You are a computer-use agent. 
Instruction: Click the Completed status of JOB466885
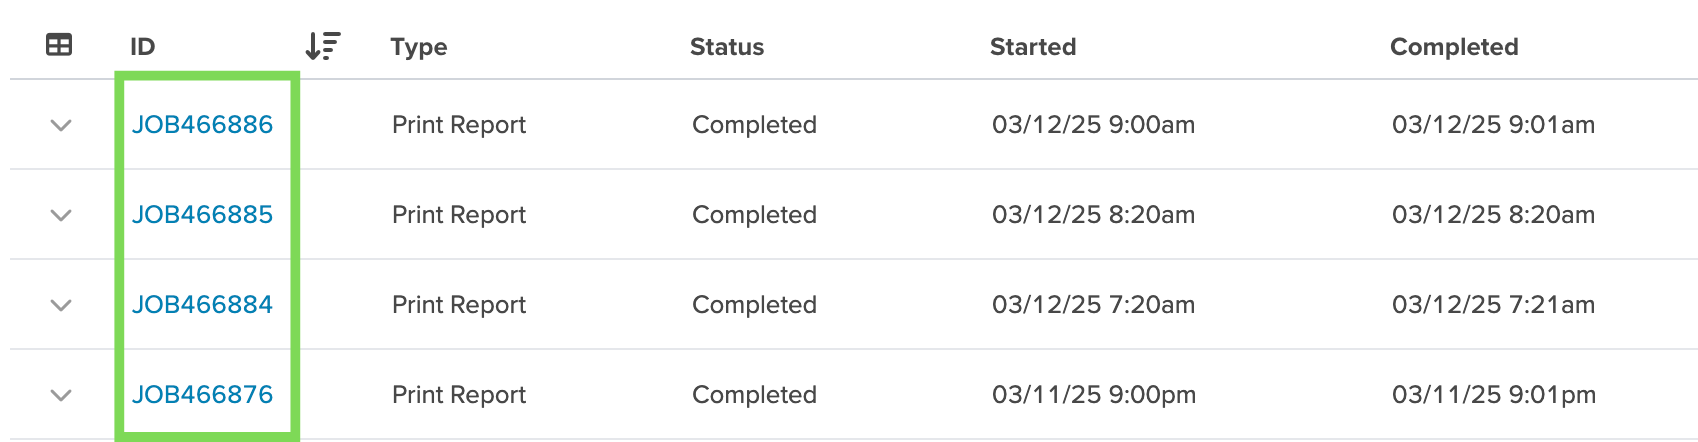click(x=755, y=215)
